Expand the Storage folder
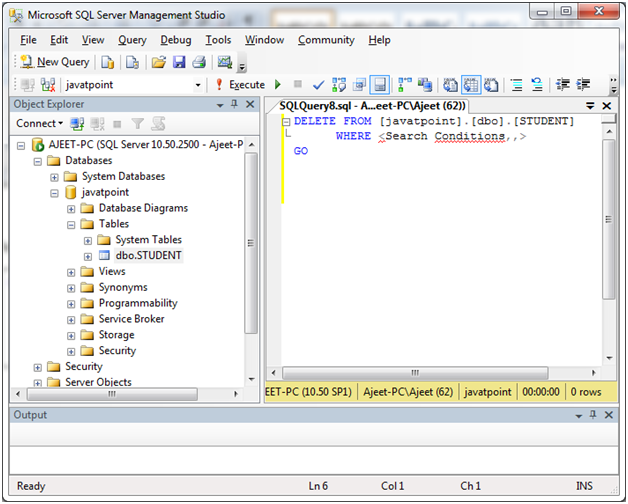 [x=71, y=336]
